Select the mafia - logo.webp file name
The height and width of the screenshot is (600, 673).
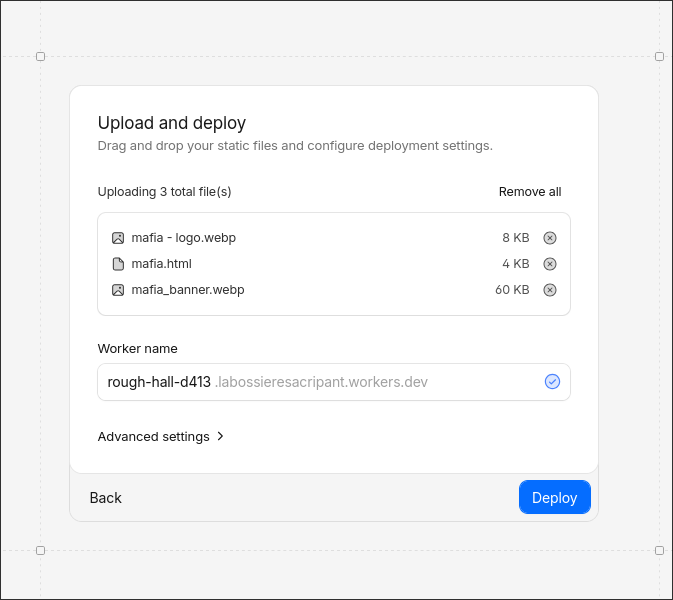tap(183, 238)
